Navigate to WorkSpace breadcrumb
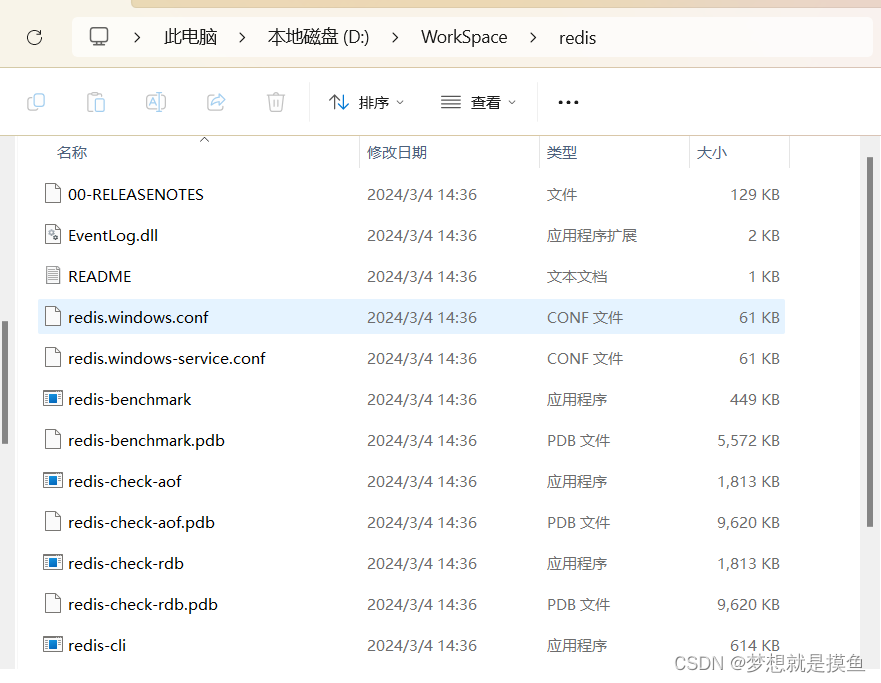The image size is (881, 683). [464, 37]
